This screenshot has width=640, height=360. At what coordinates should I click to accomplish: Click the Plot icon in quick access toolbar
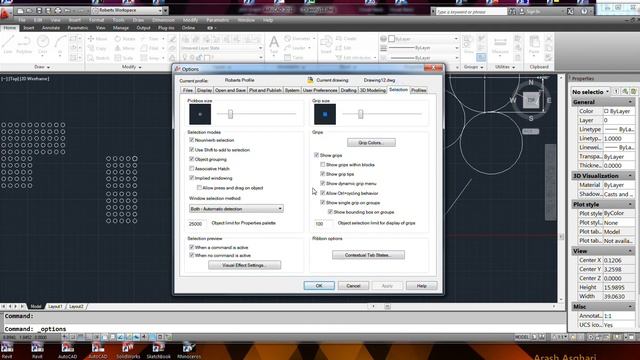point(58,11)
